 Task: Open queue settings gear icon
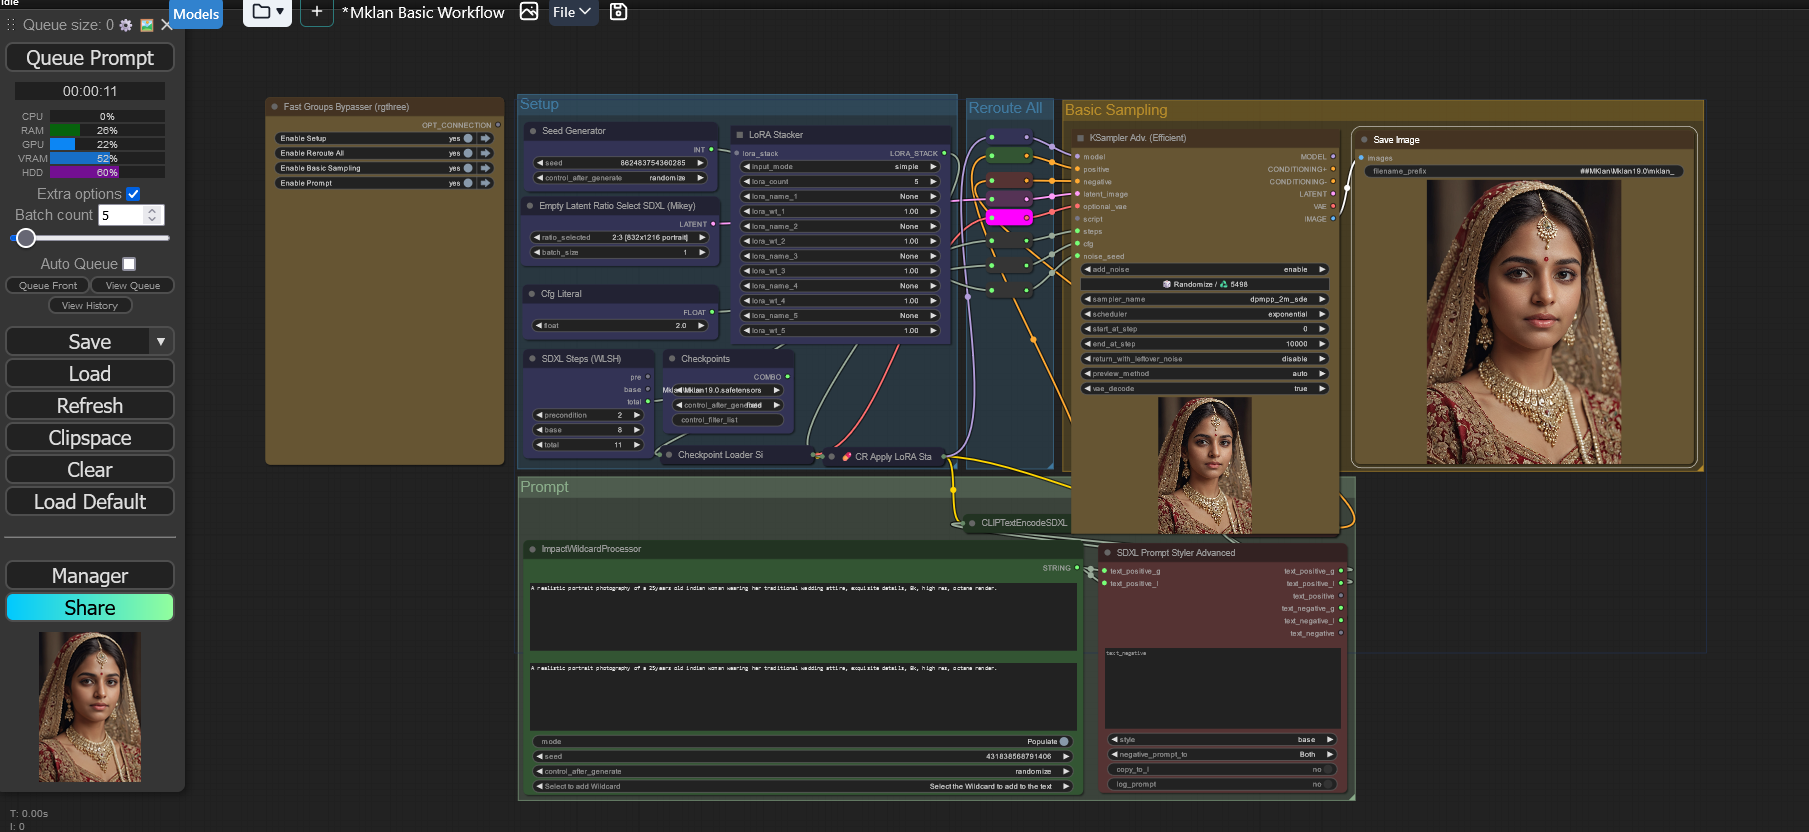click(126, 25)
